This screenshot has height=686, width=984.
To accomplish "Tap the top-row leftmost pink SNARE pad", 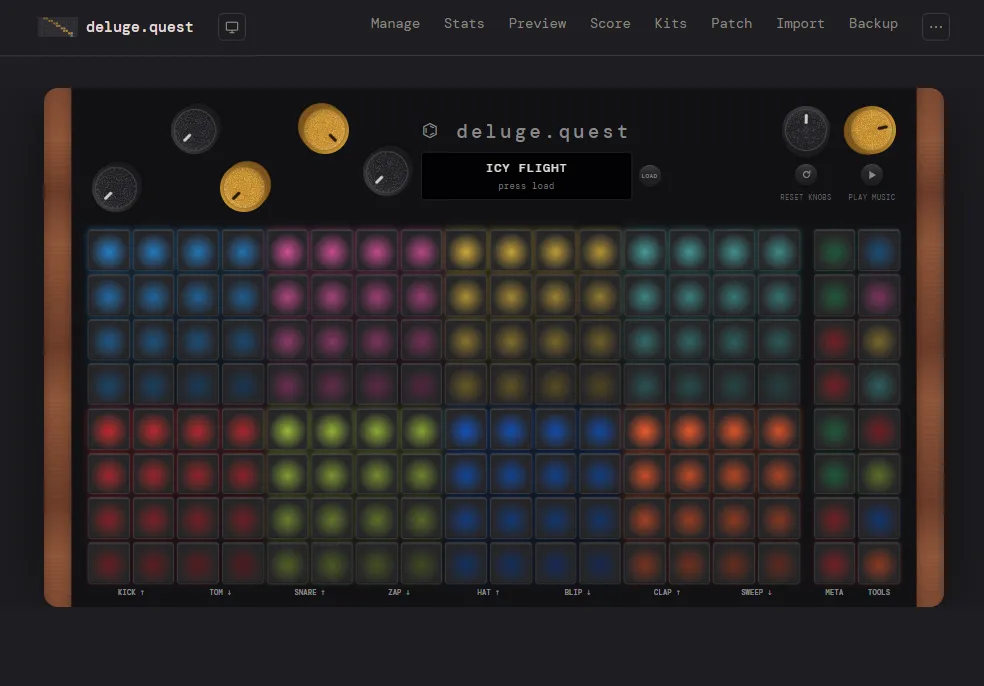I will tap(287, 251).
